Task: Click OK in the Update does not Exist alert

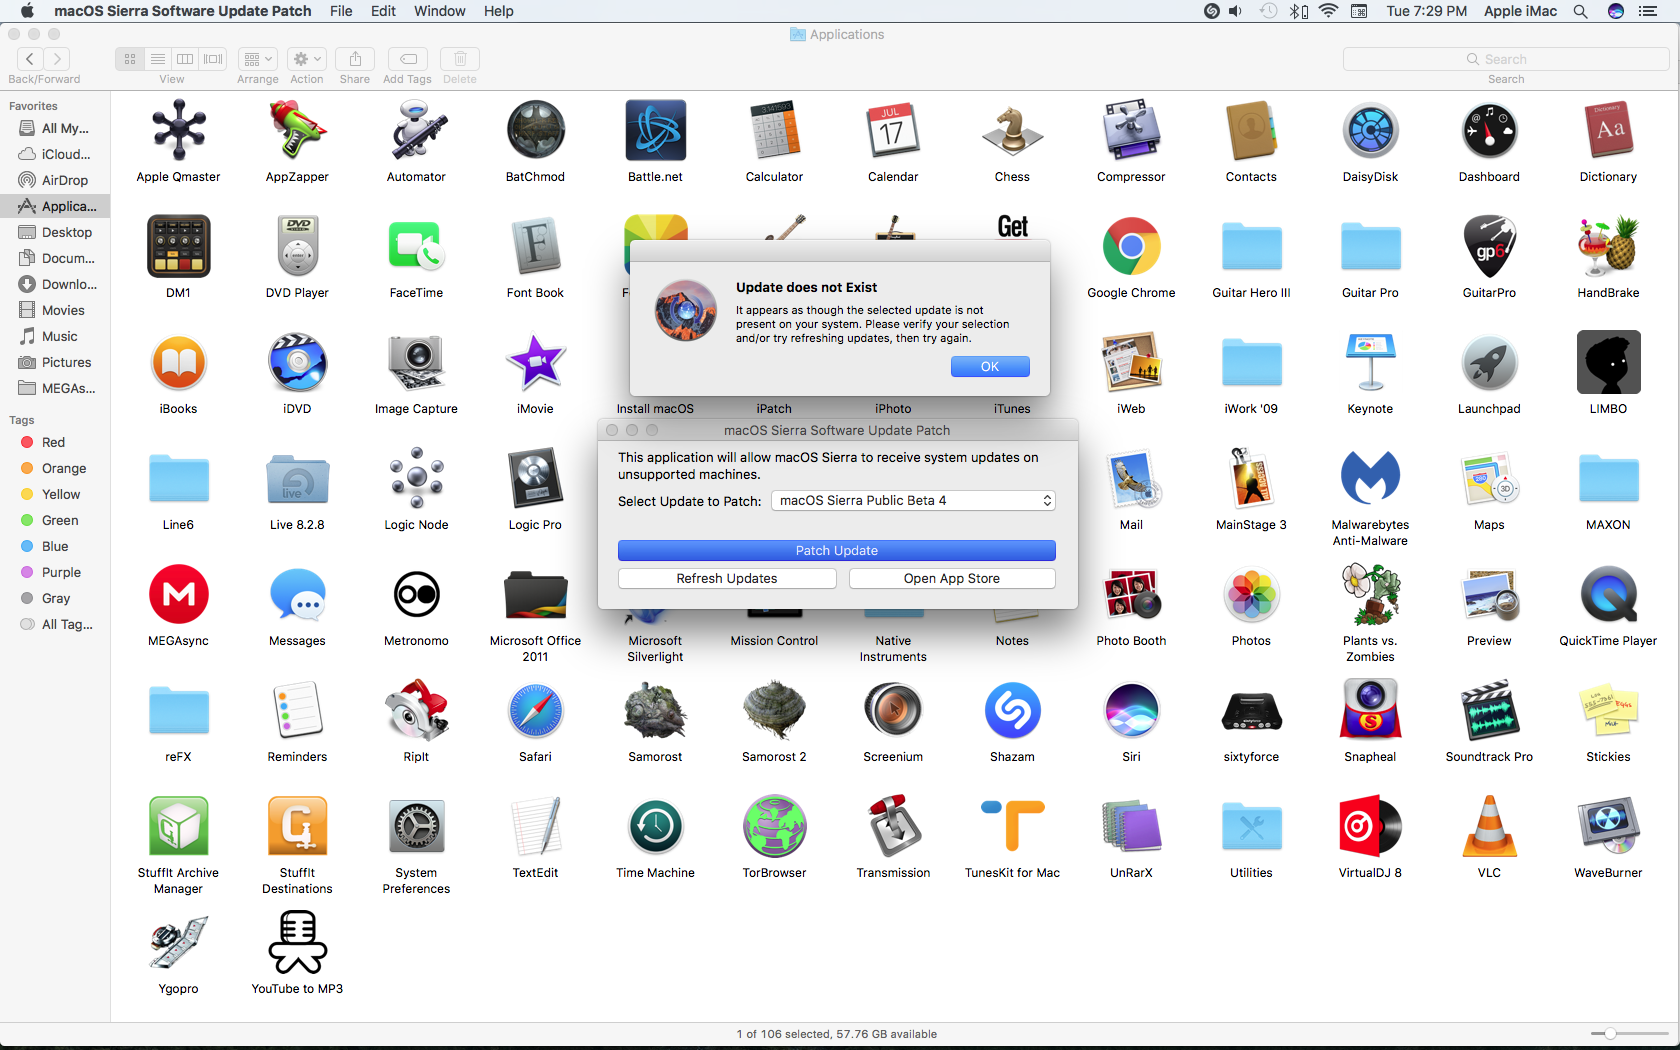Action: 989,367
